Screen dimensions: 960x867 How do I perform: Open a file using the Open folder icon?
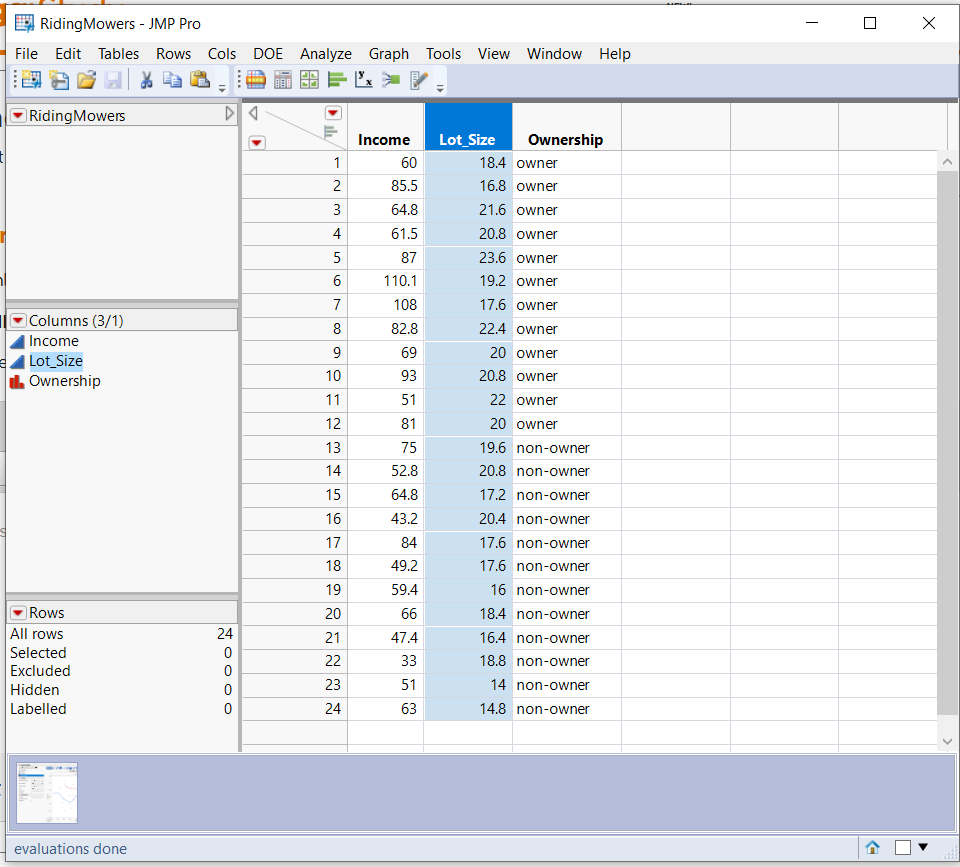pyautogui.click(x=88, y=80)
